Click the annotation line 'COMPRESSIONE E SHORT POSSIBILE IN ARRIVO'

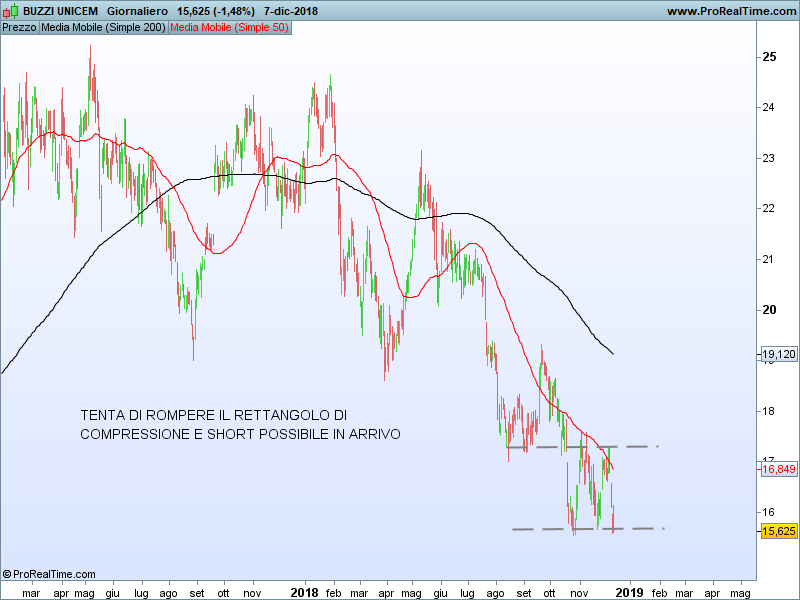pyautogui.click(x=240, y=434)
